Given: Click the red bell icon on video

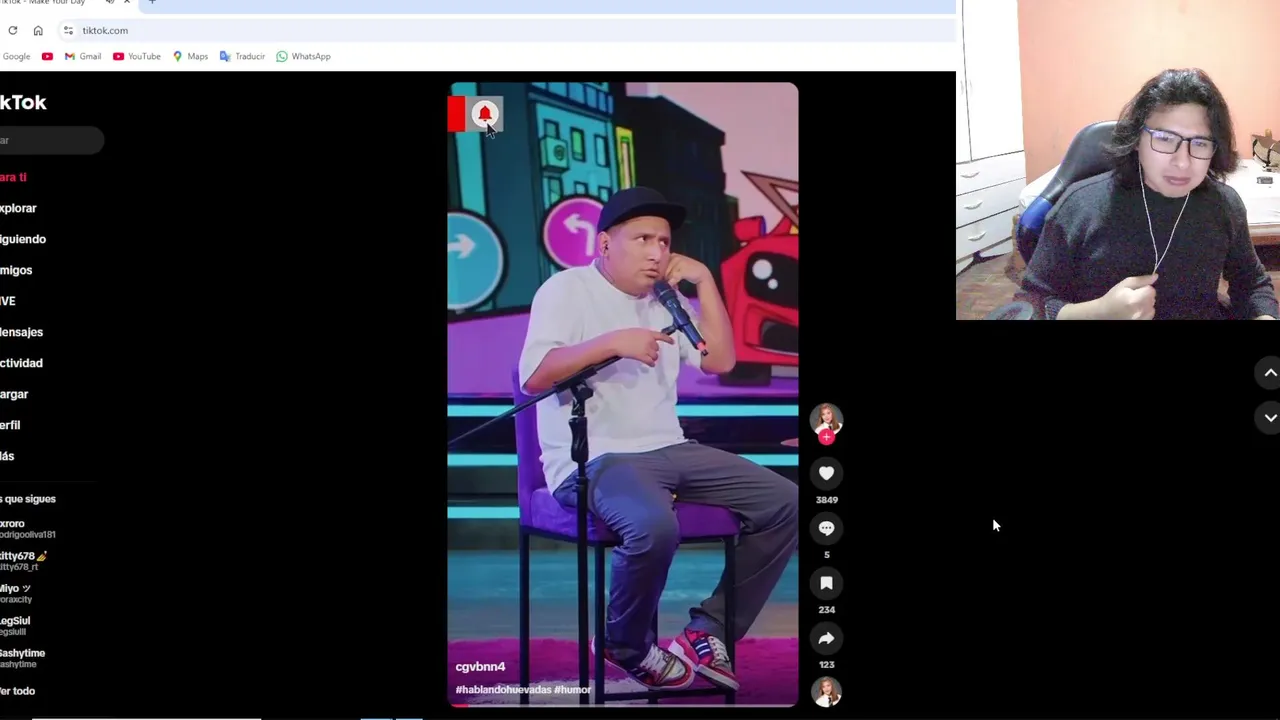Looking at the screenshot, I should [485, 114].
